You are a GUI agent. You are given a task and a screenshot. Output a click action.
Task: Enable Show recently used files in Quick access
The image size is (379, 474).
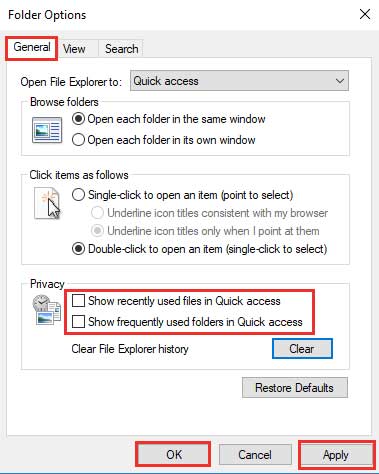79,301
